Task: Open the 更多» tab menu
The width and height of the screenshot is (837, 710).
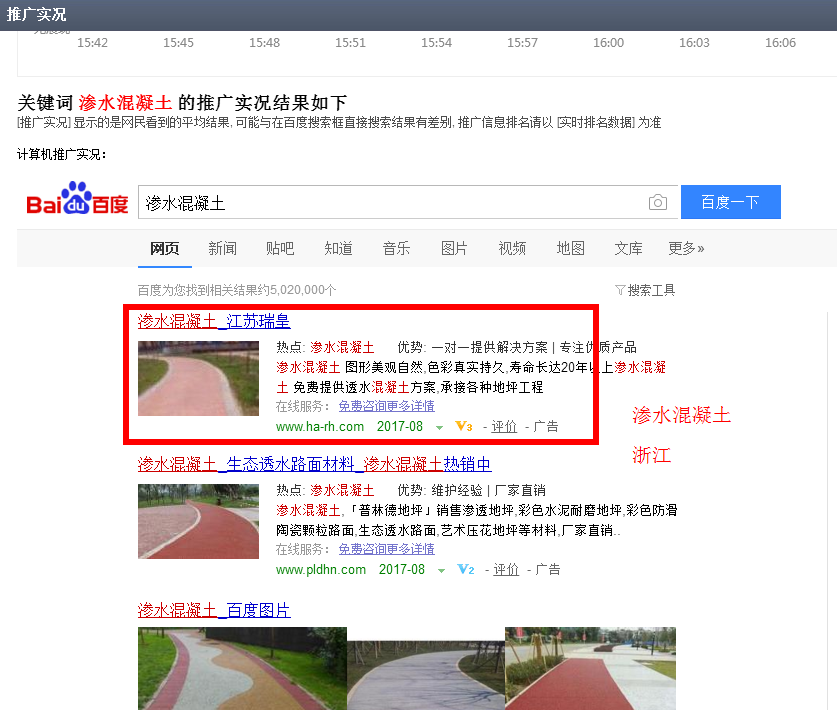Action: point(686,248)
